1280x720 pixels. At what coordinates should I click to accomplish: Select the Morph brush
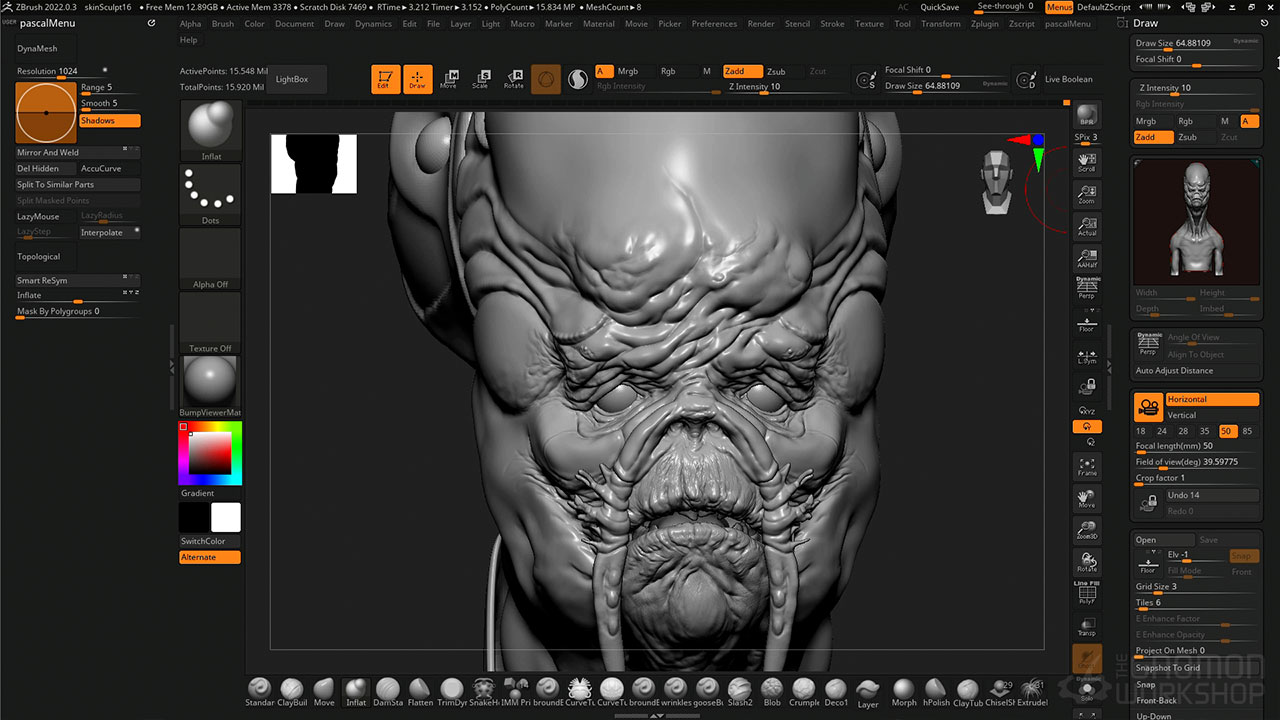(x=904, y=692)
